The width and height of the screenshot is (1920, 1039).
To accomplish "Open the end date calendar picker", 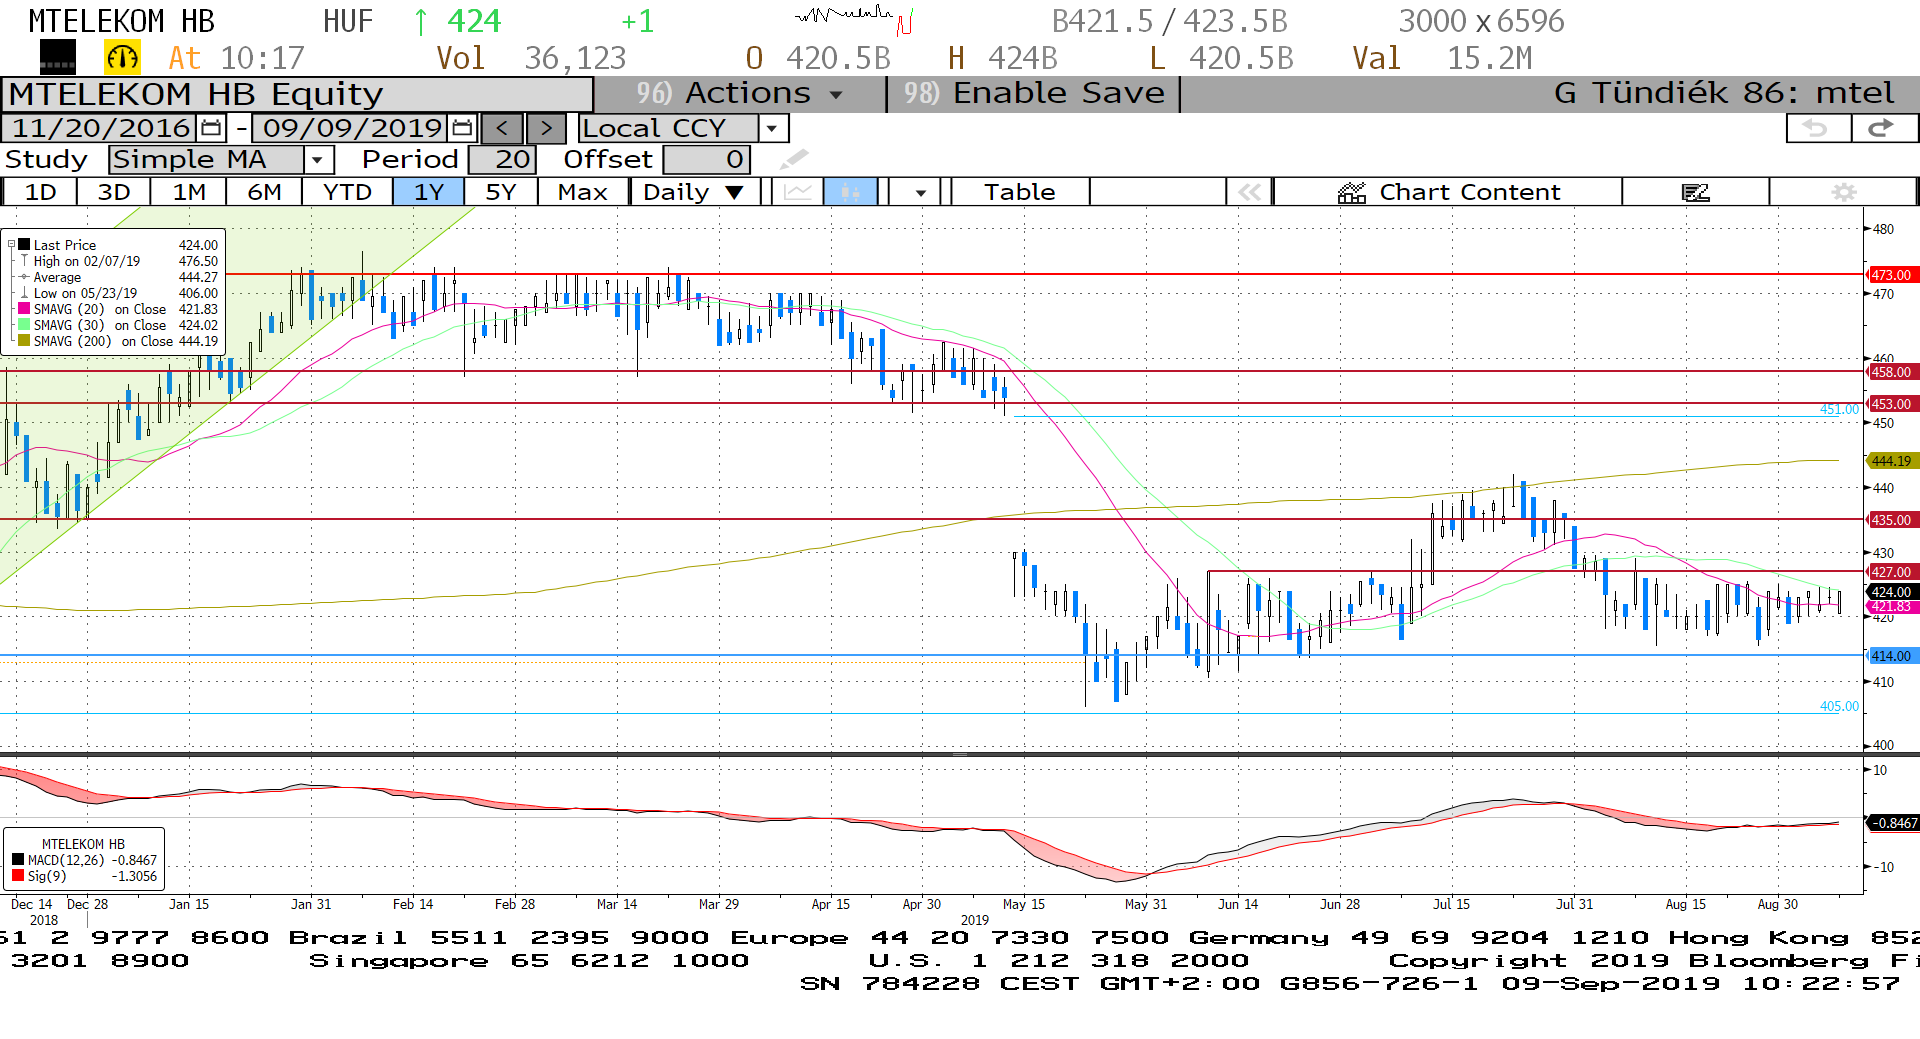I will click(462, 128).
